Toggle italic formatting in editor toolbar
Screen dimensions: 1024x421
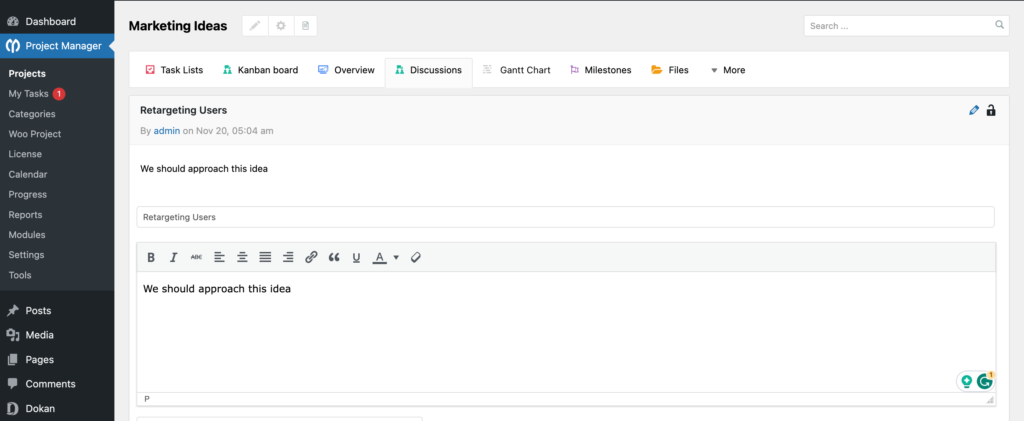coord(173,257)
